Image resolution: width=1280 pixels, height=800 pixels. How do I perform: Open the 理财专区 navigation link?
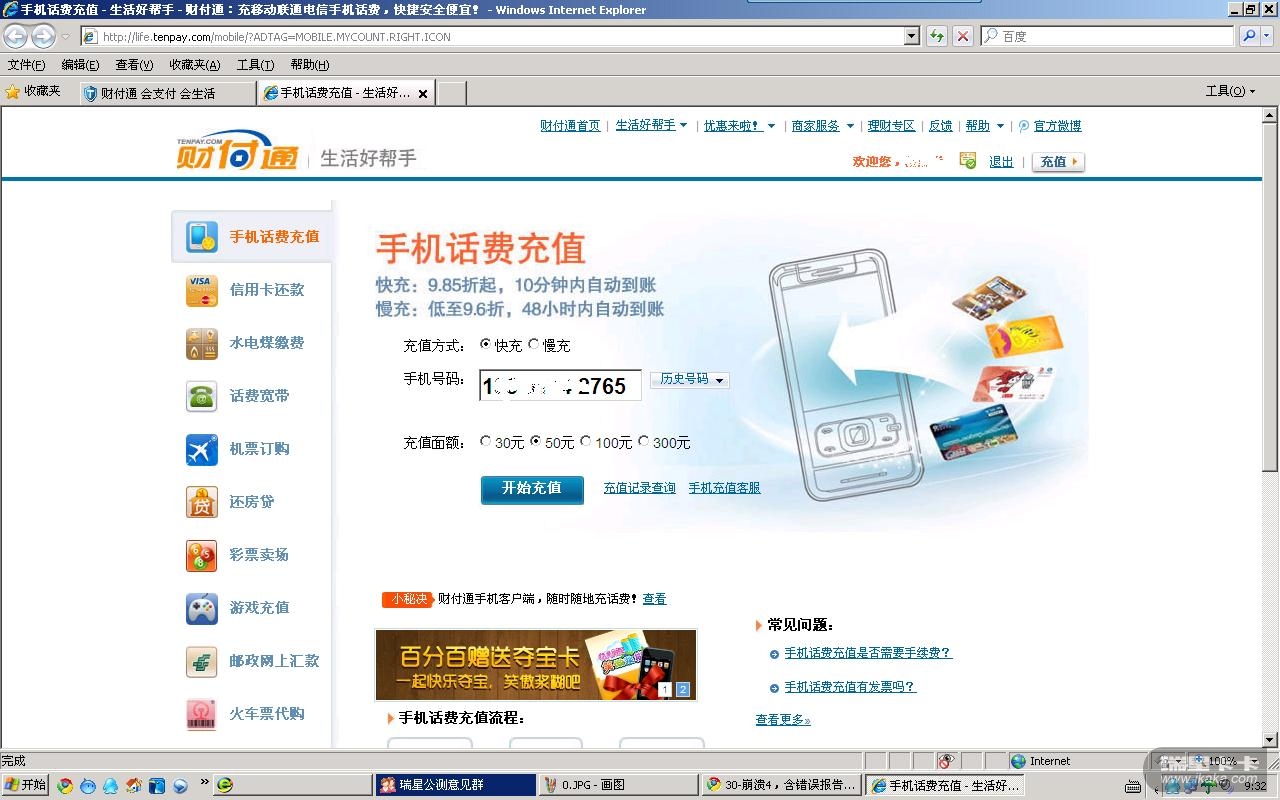[891, 126]
